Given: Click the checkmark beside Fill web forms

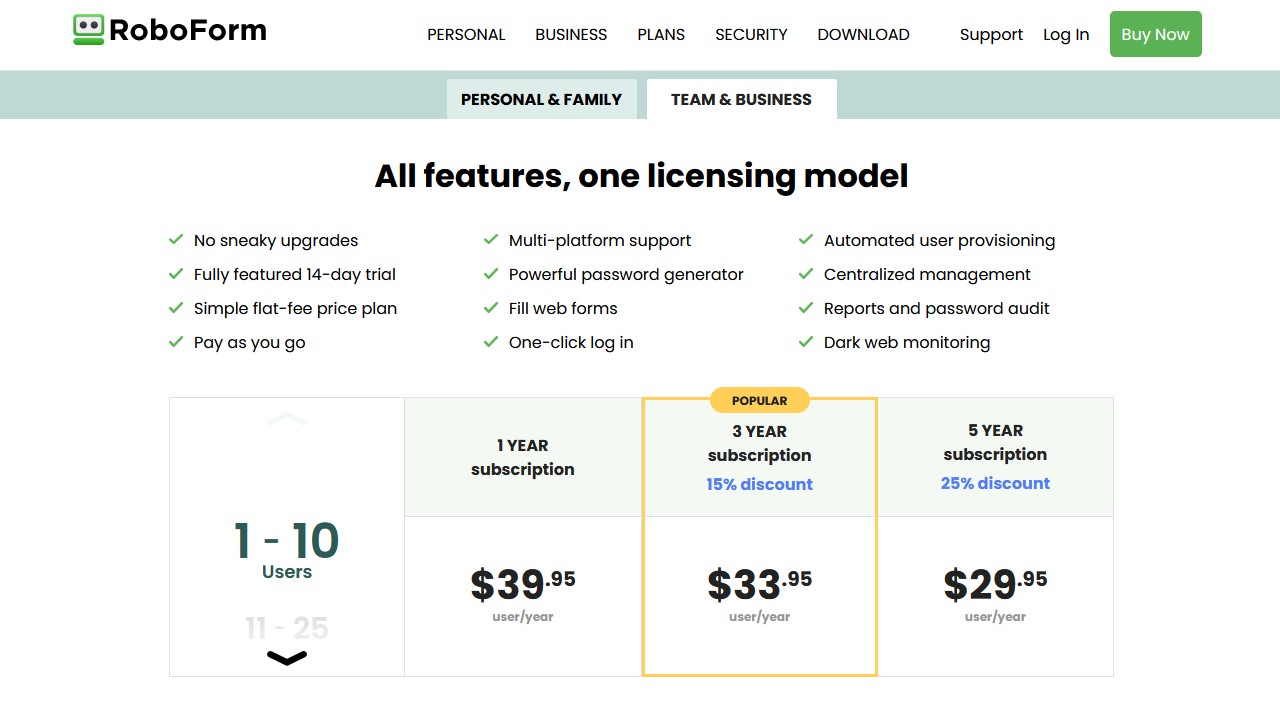Looking at the screenshot, I should (490, 308).
